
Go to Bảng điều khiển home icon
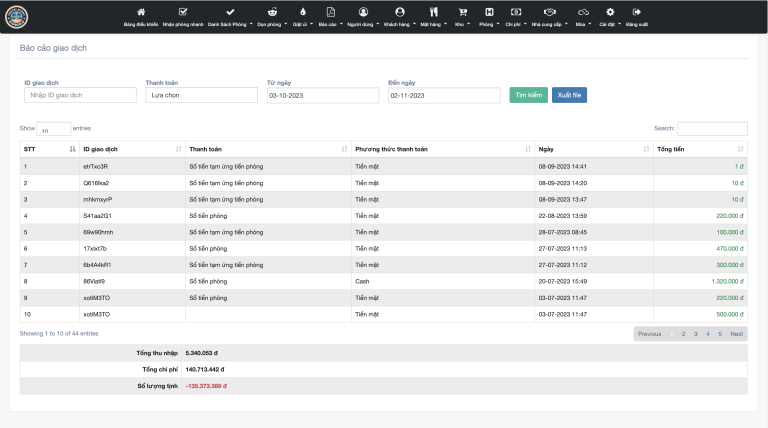coord(141,12)
